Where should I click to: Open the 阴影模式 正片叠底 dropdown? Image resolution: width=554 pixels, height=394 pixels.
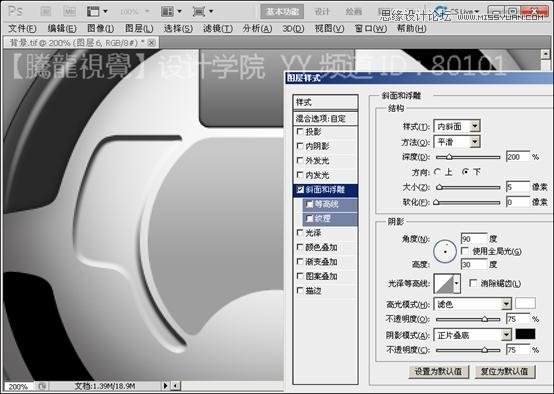(x=472, y=335)
